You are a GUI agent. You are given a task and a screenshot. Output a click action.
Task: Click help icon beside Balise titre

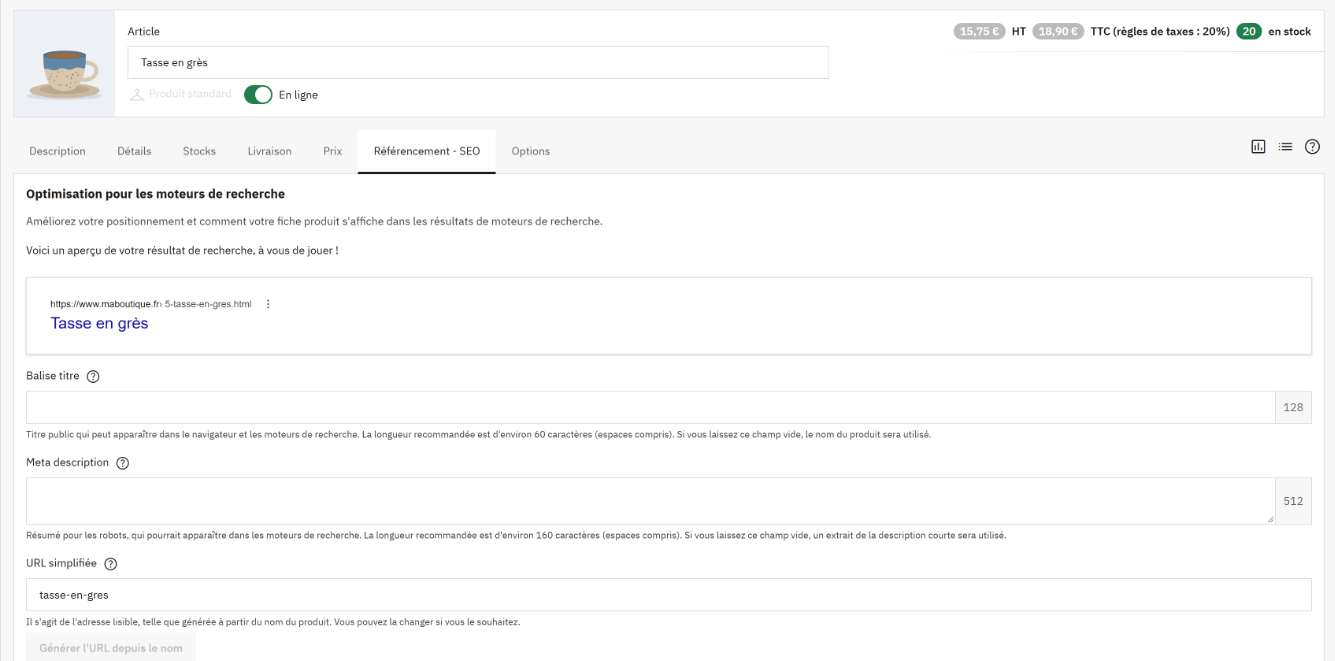[x=93, y=377]
